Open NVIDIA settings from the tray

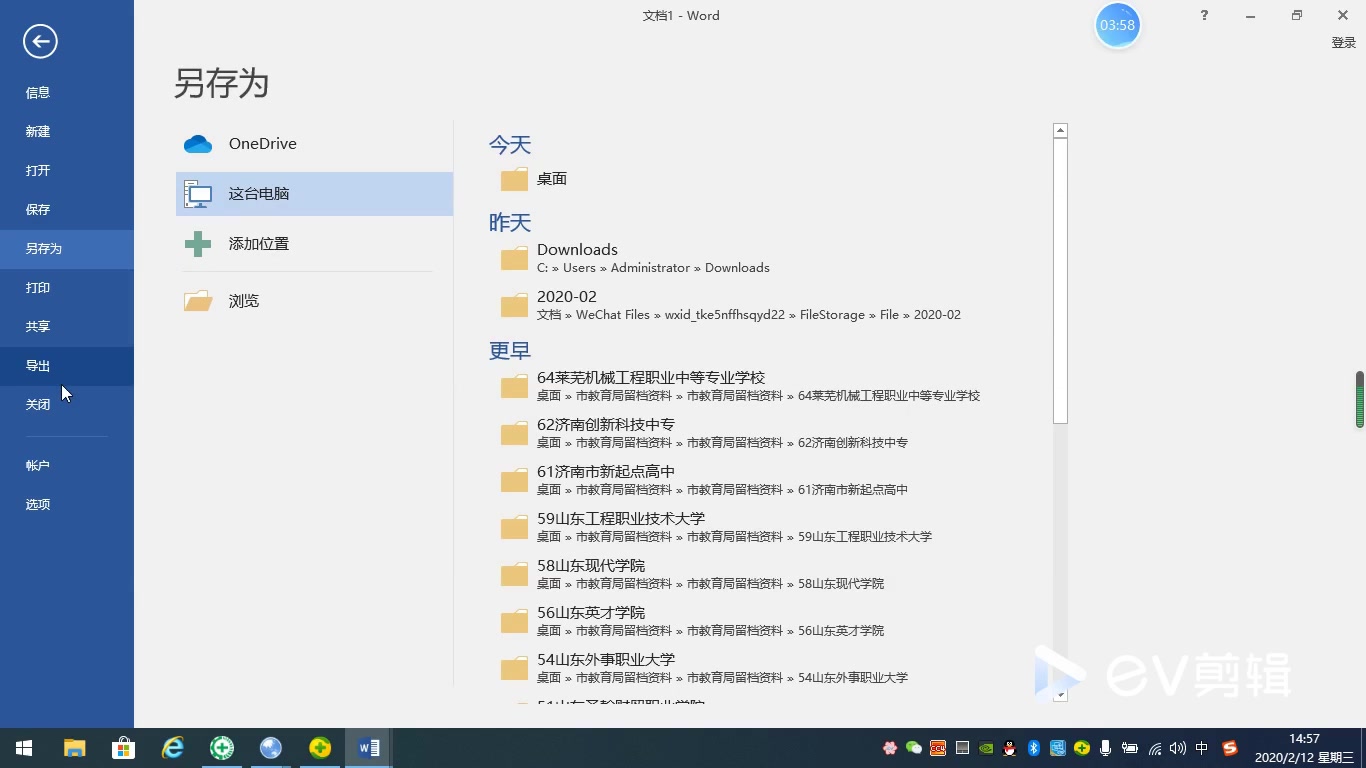(985, 747)
